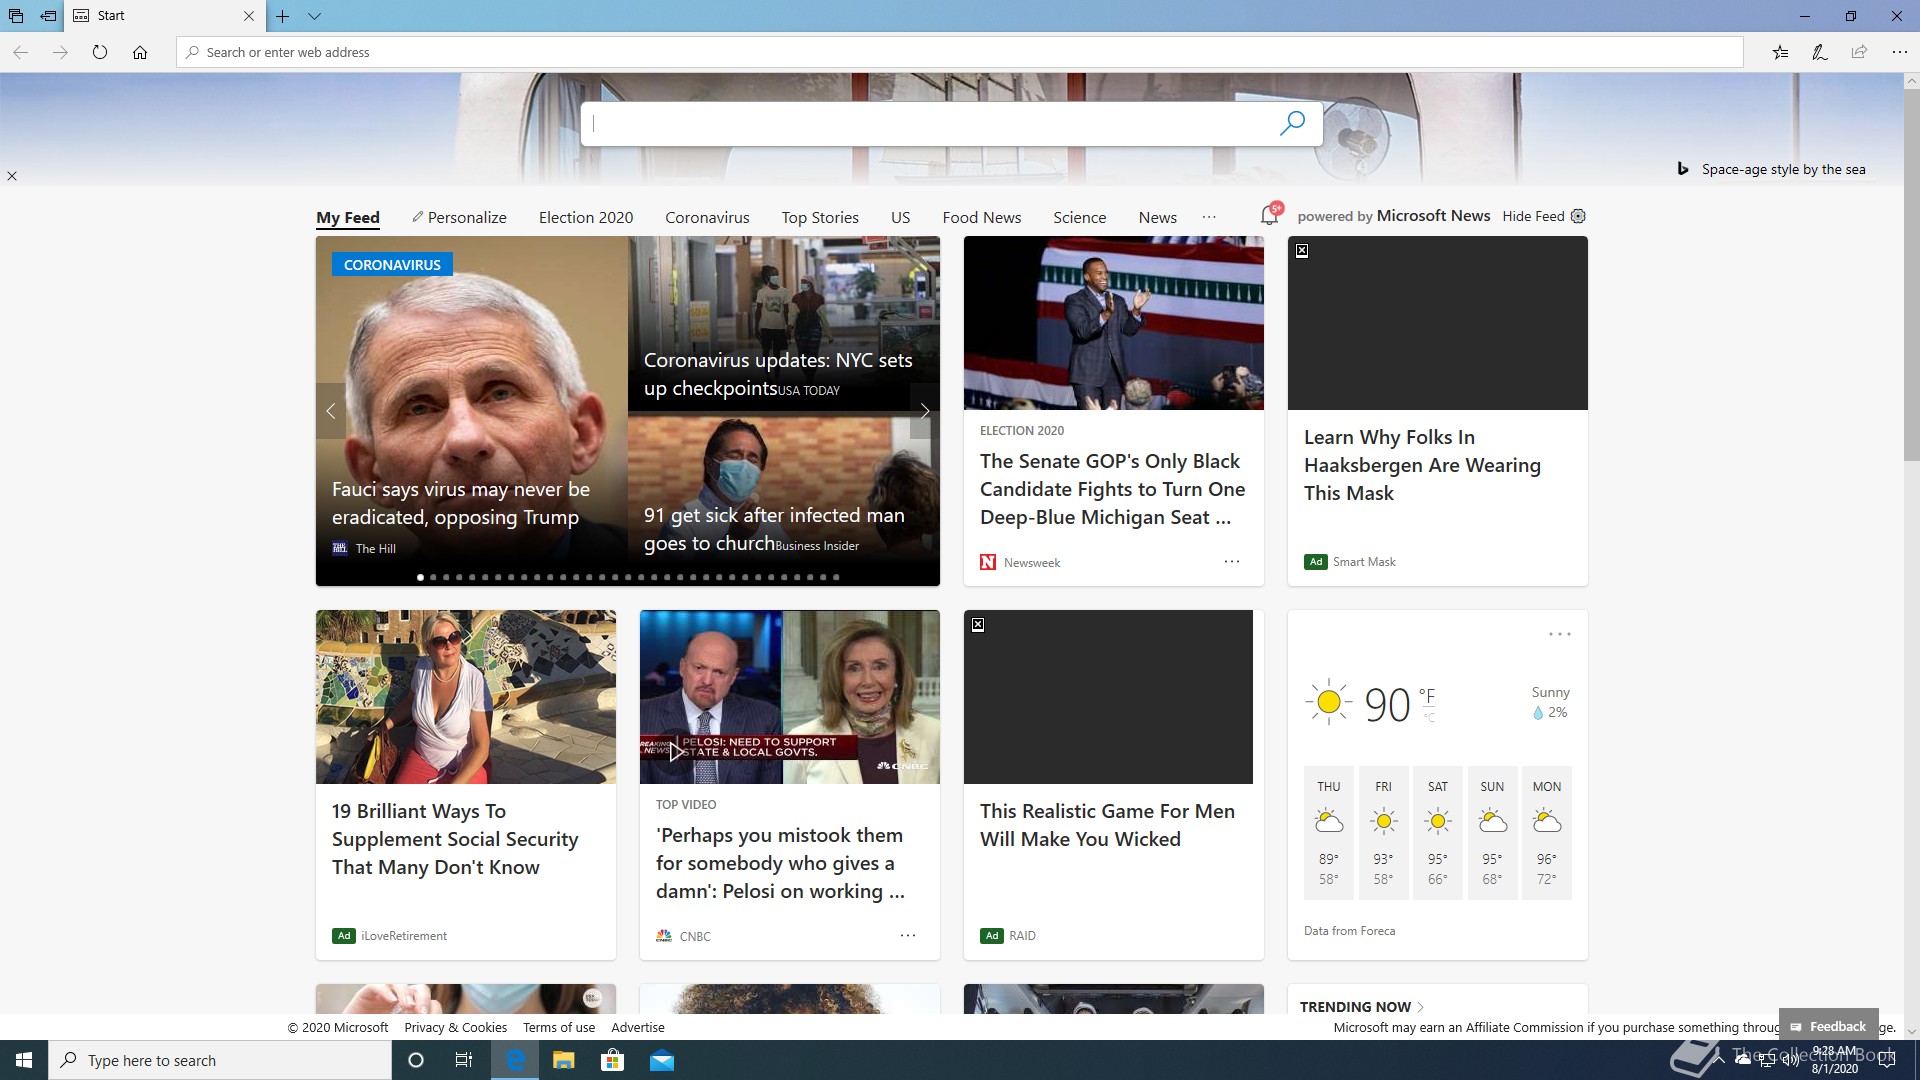
Task: Go to the Home page icon
Action: (140, 52)
